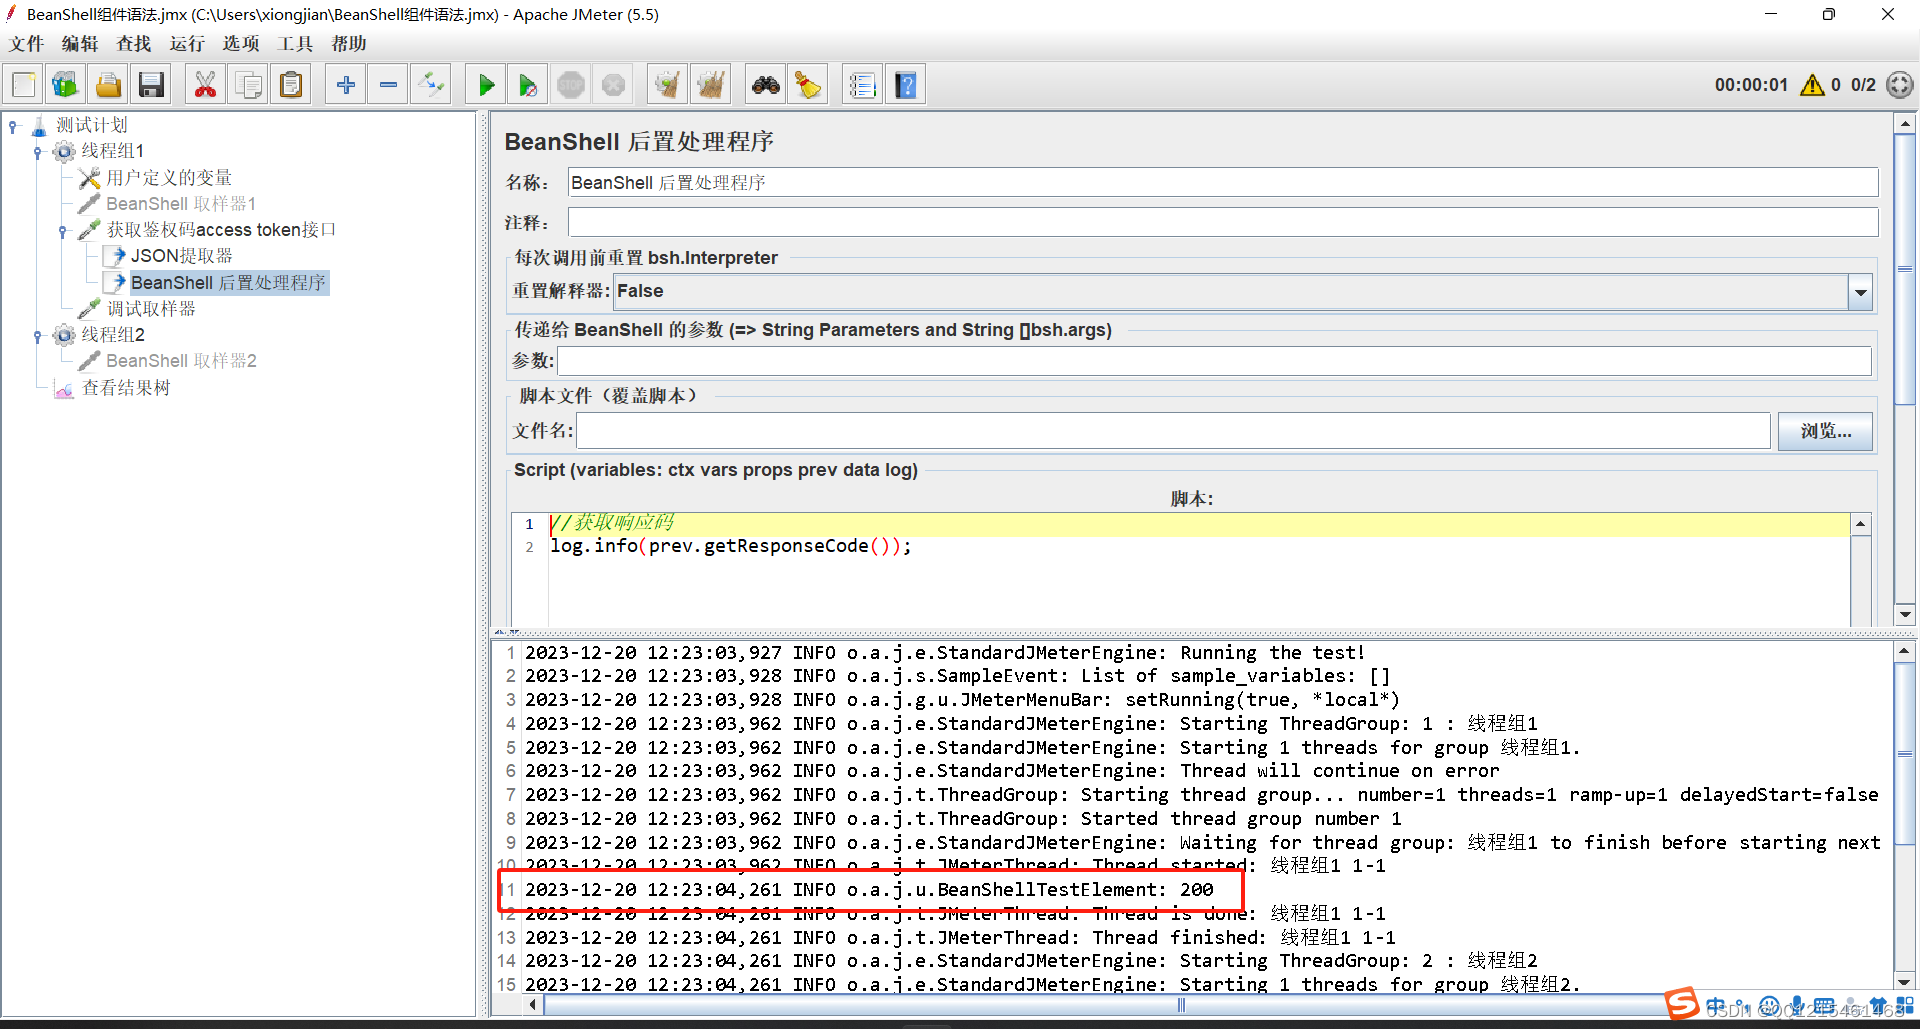
Task: Toggle log viewer via warning triangle icon
Action: coord(1812,85)
